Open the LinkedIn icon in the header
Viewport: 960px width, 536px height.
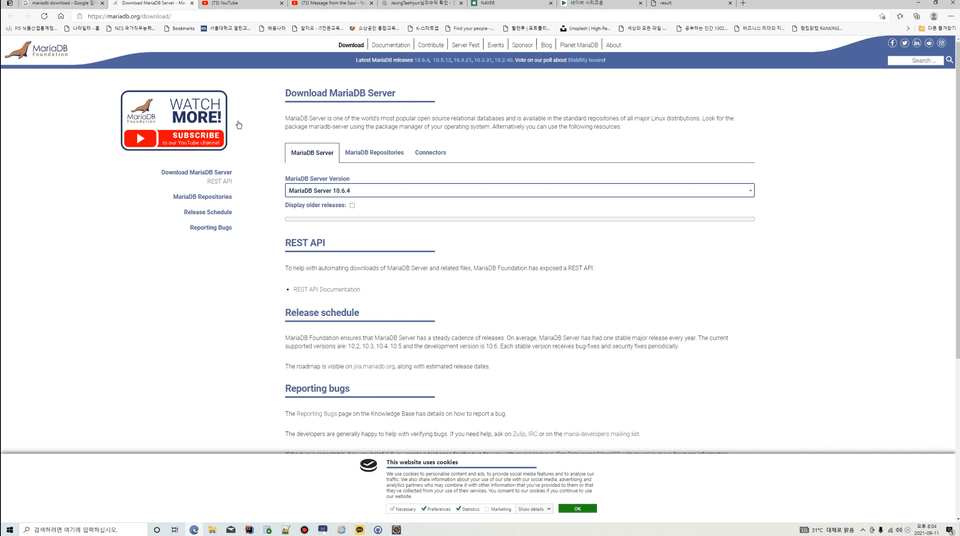coord(917,43)
